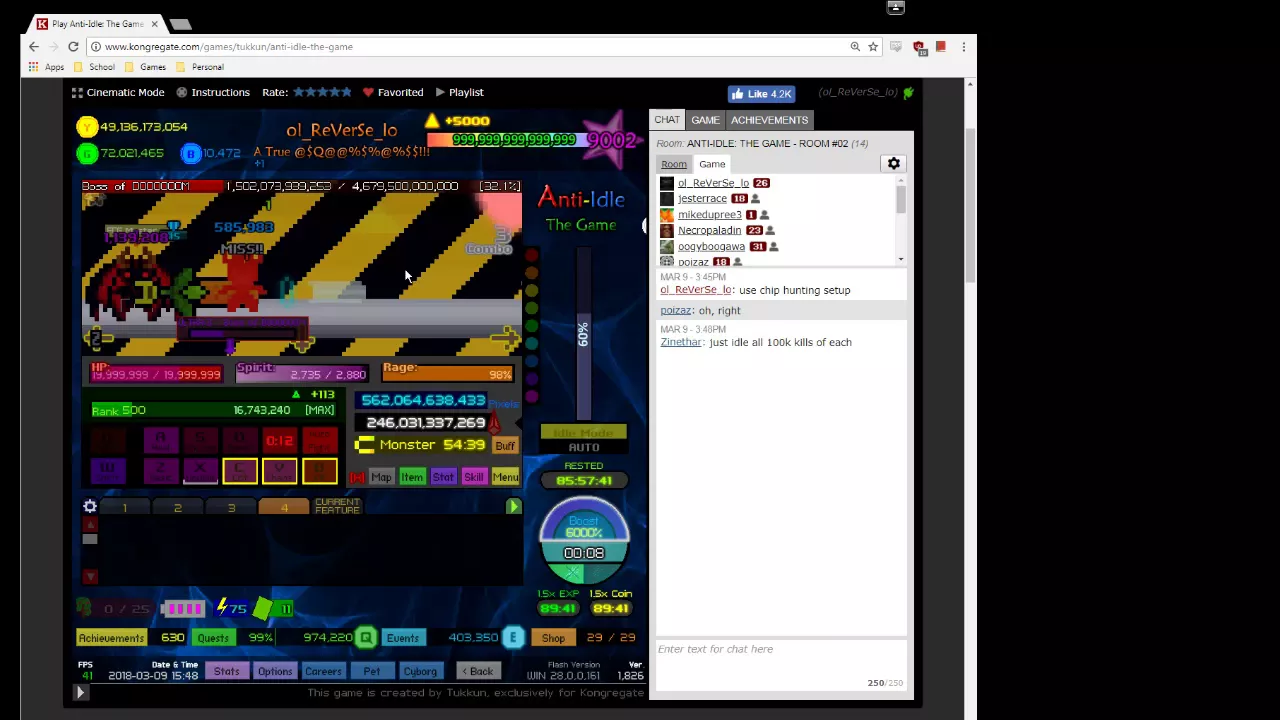1280x720 pixels.
Task: Open the Achievements panel
Action: (x=111, y=638)
